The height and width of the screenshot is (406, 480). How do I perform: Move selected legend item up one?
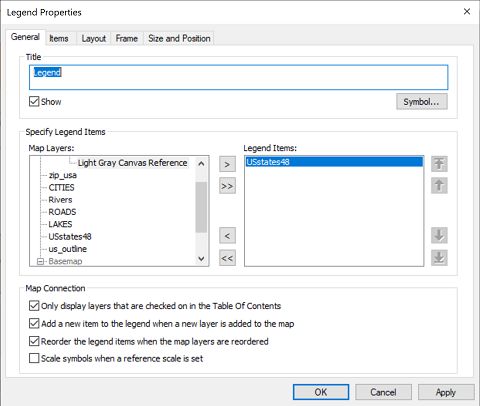click(x=439, y=186)
